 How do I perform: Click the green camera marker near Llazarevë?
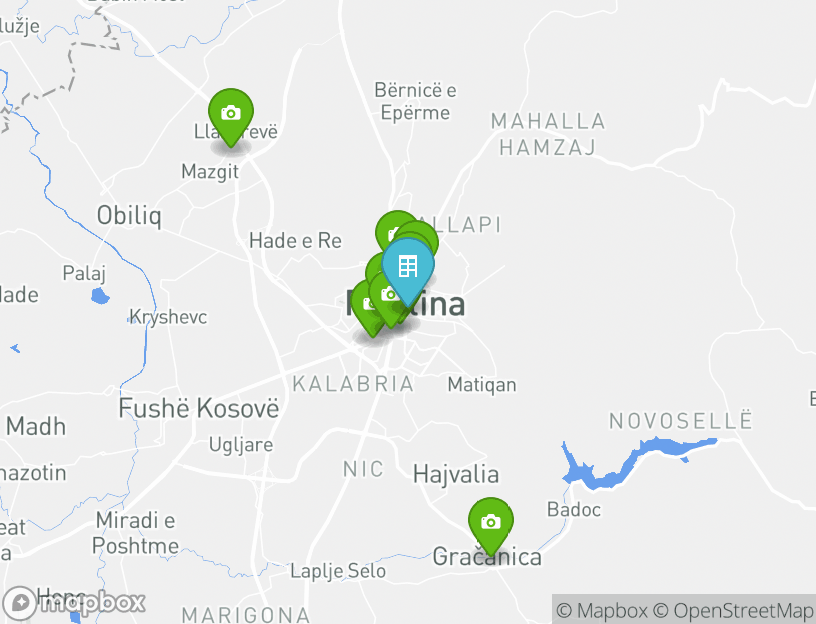tap(231, 114)
